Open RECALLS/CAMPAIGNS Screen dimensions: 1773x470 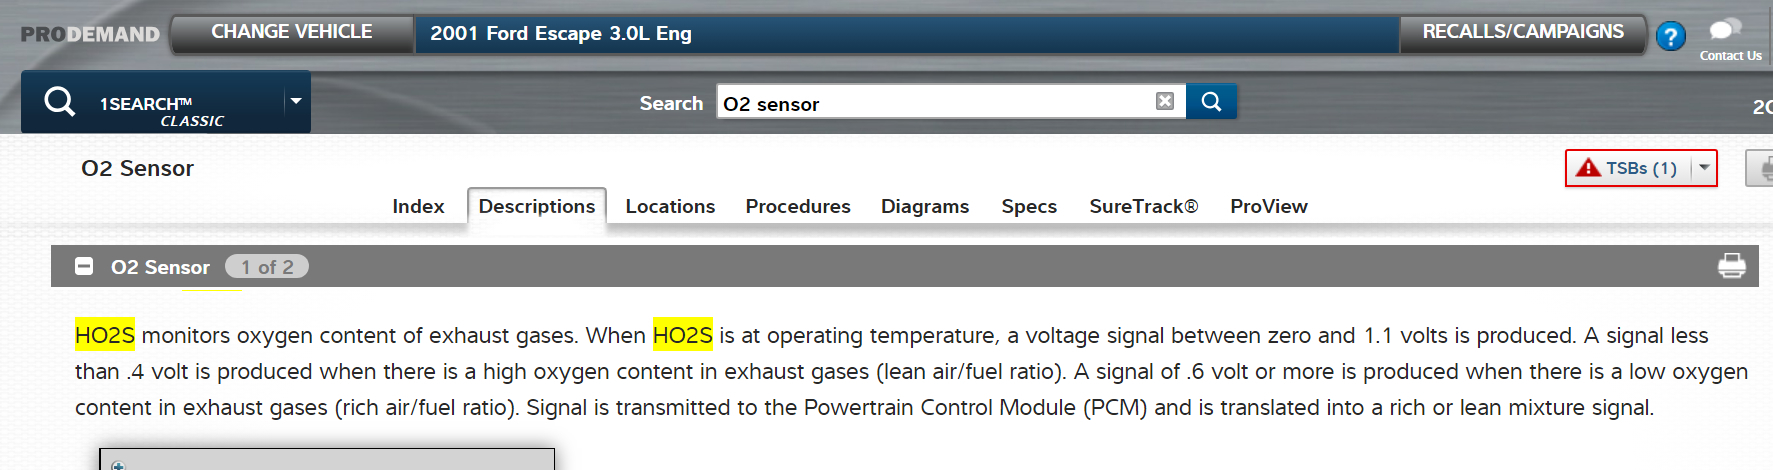coord(1522,32)
